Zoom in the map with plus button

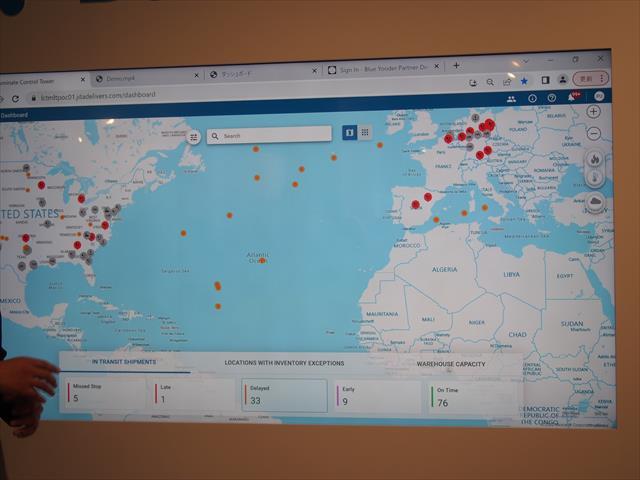point(593,112)
